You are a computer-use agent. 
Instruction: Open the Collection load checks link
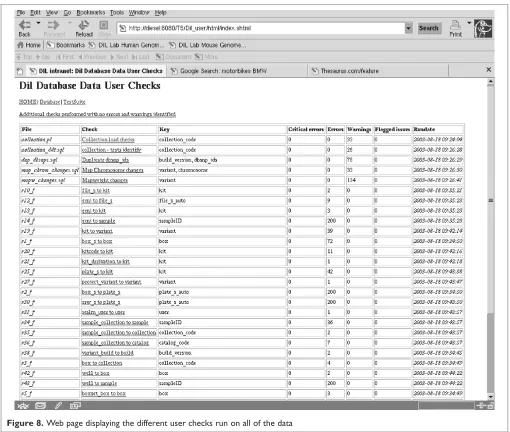point(108,140)
